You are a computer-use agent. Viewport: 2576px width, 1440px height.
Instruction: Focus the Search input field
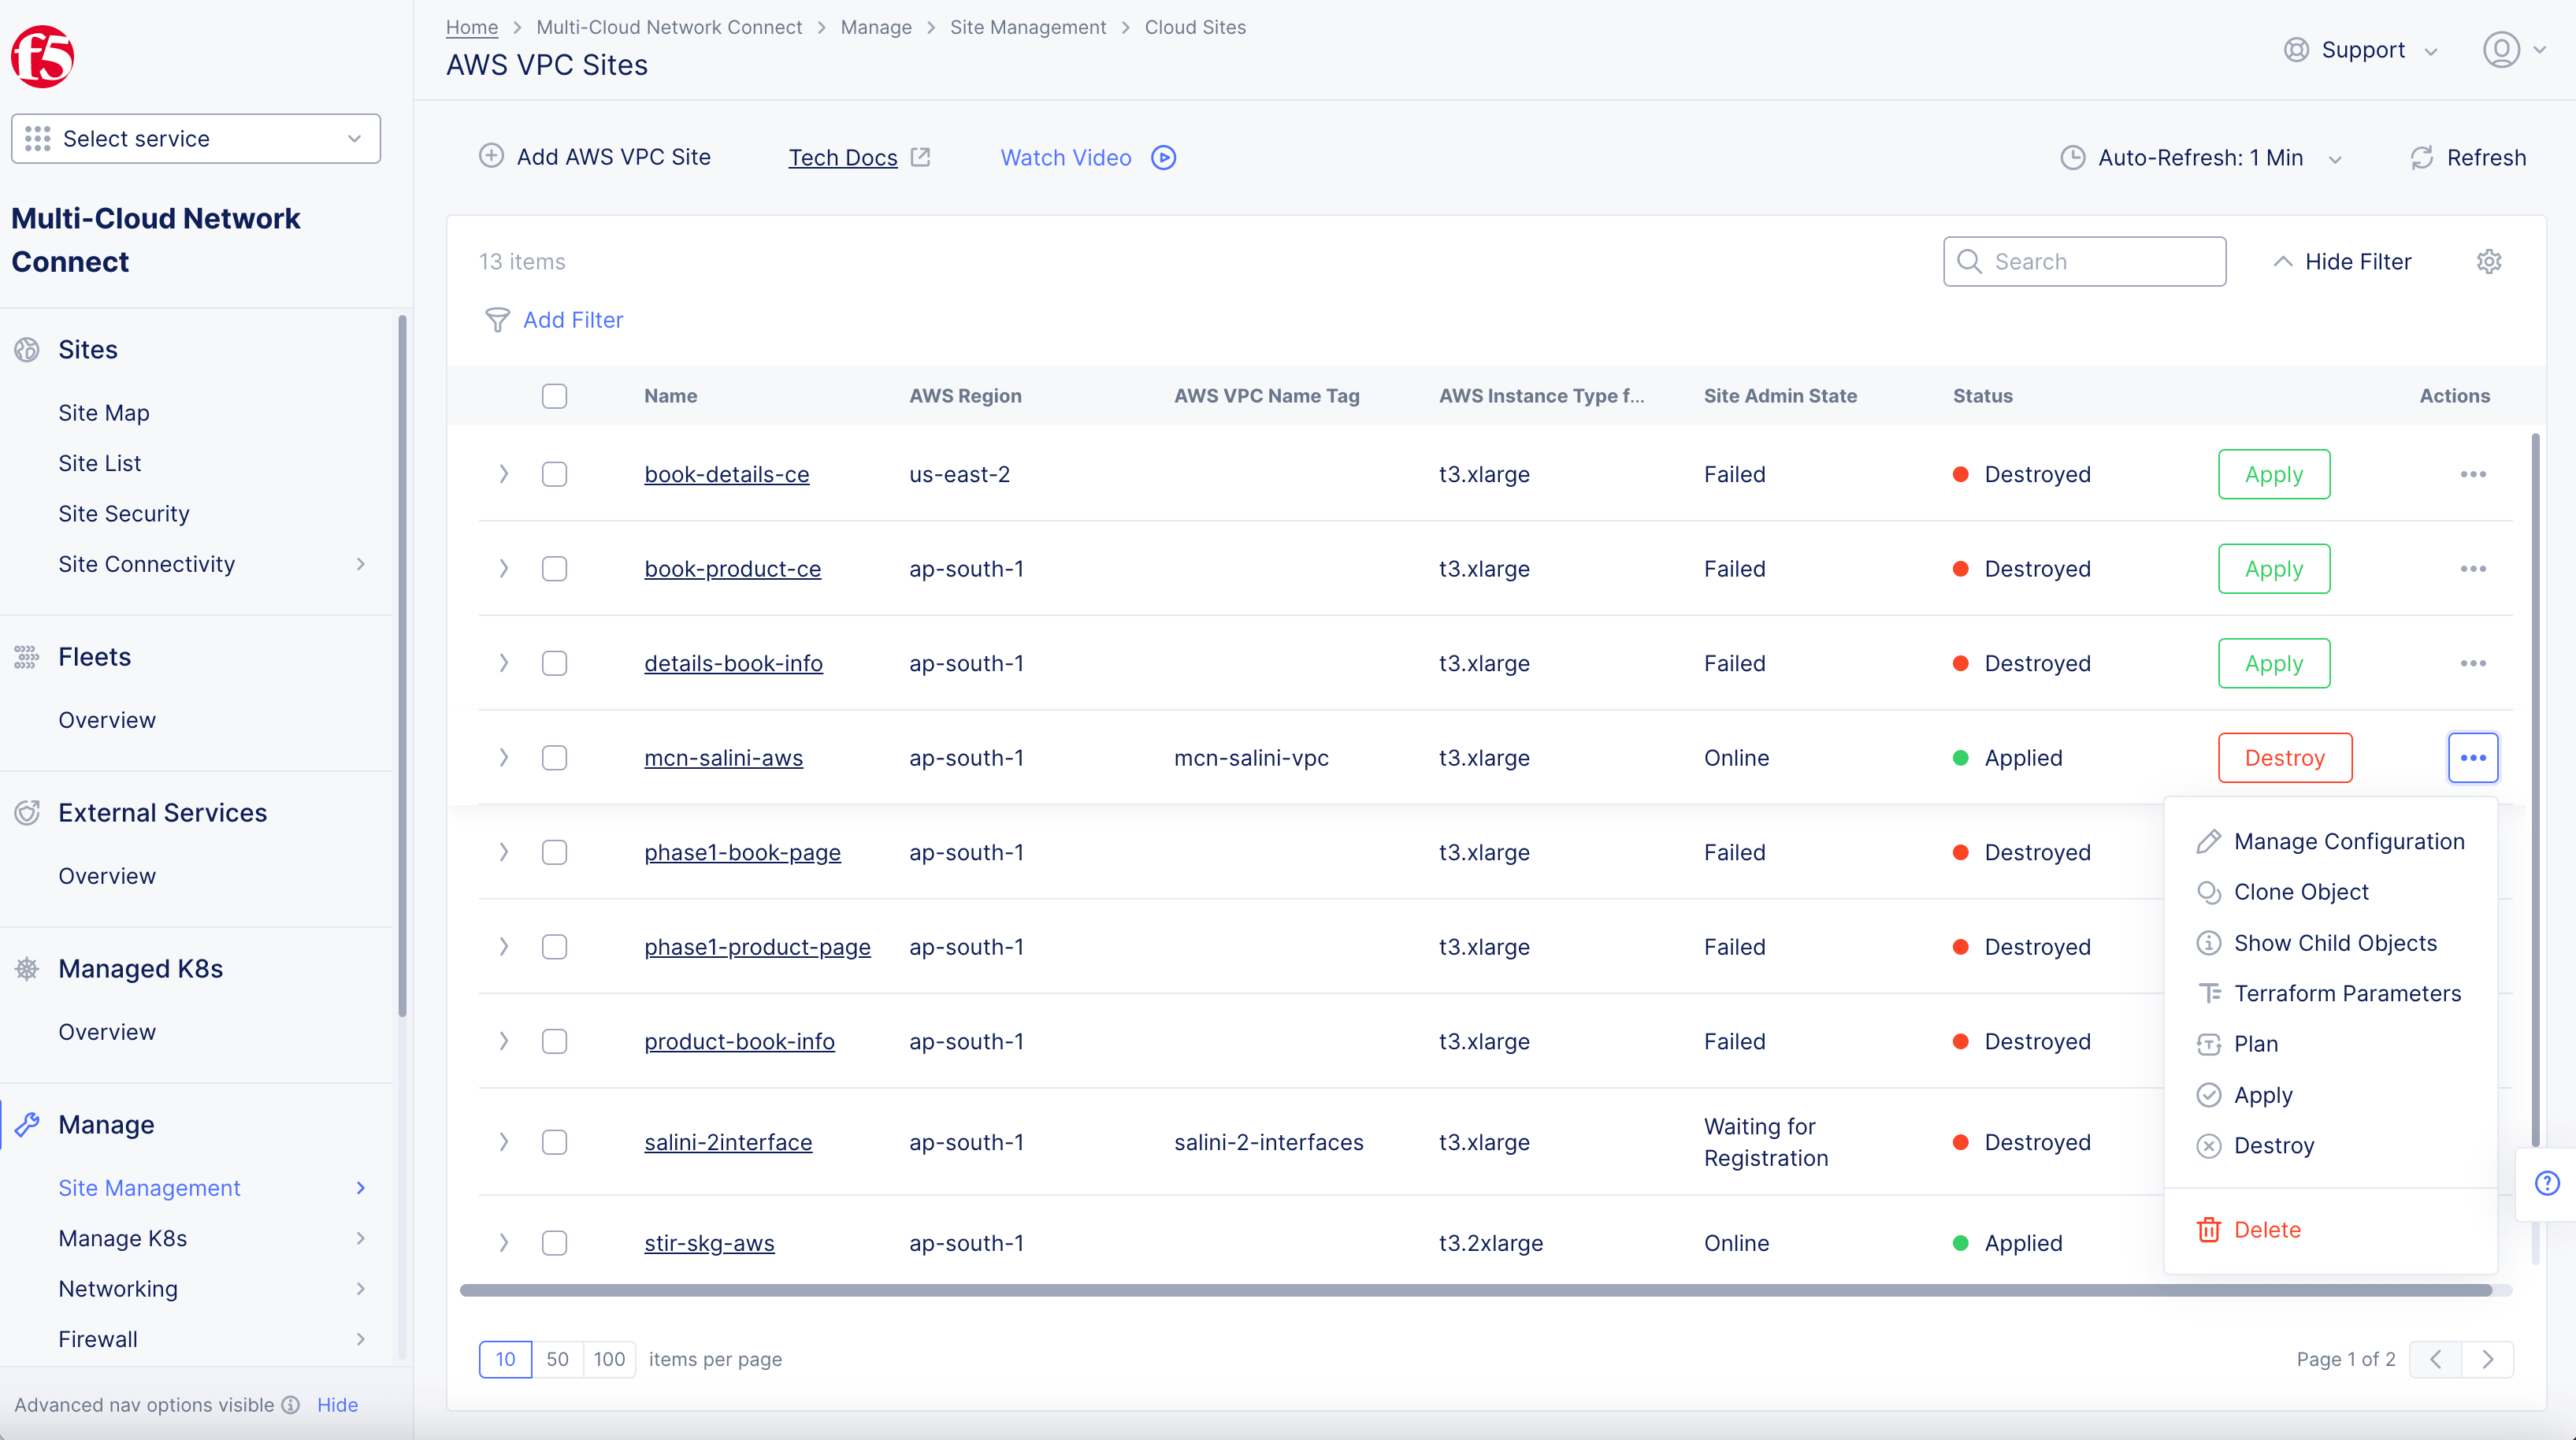(x=2084, y=262)
